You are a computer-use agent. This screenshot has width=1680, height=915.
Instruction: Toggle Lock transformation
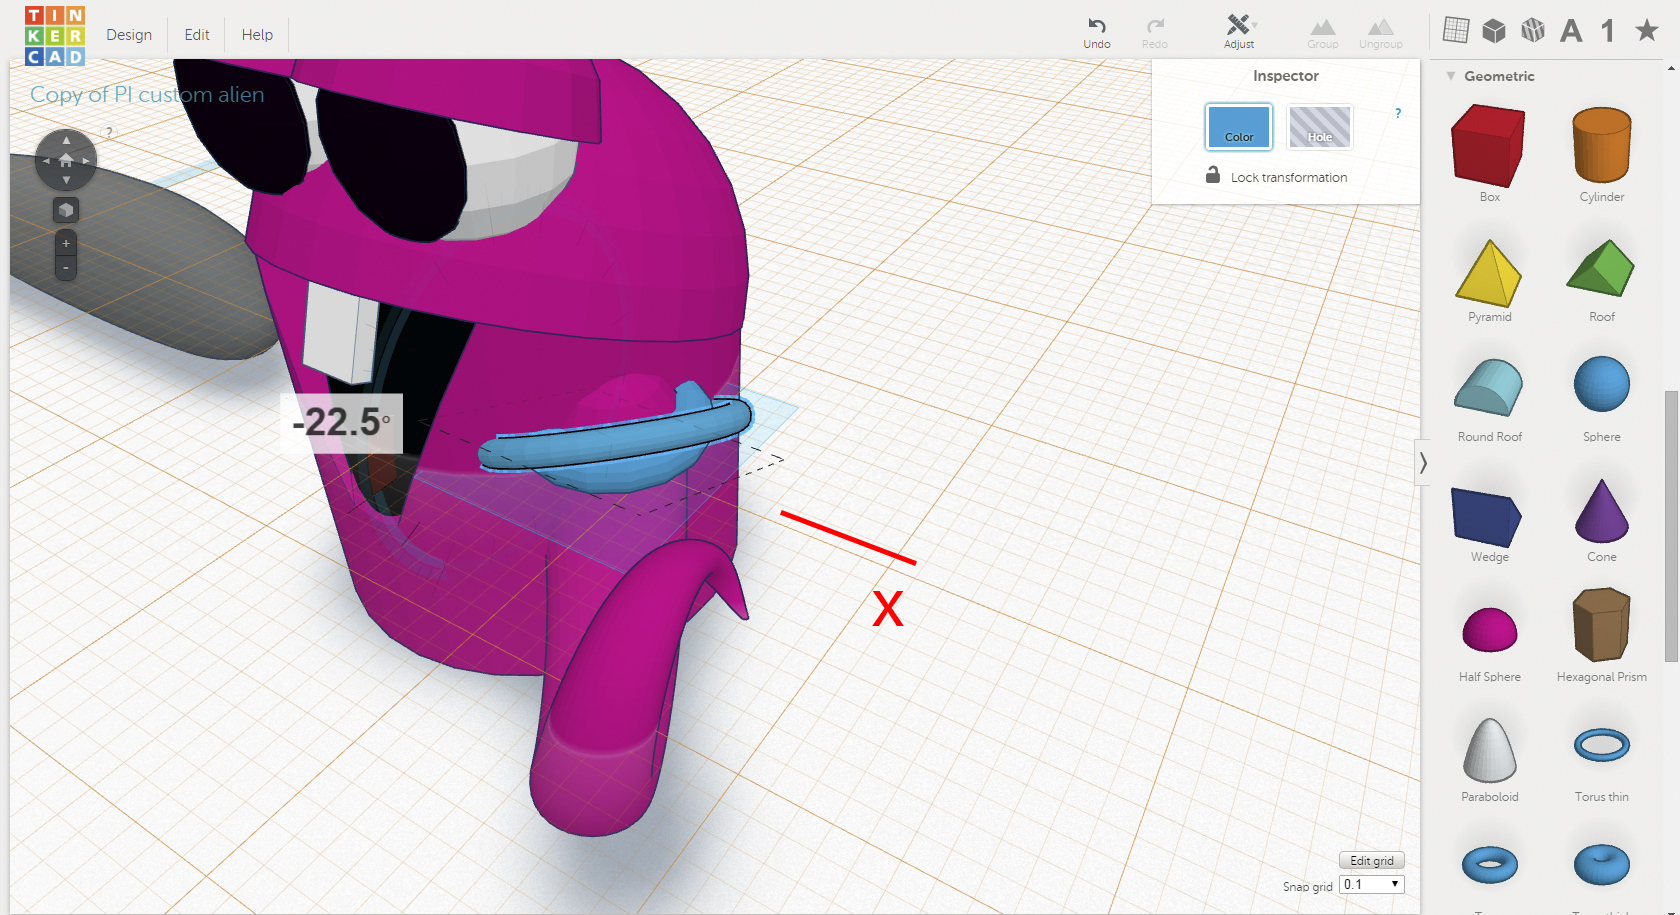coord(1277,176)
